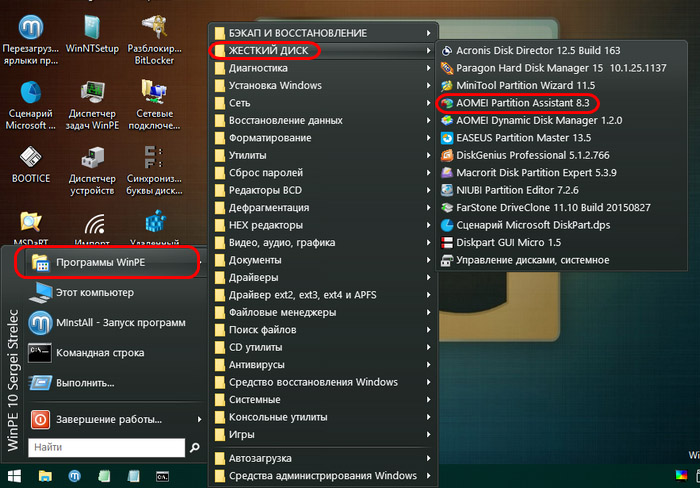Open command prompt icon on taskbar

pyautogui.click(x=162, y=477)
